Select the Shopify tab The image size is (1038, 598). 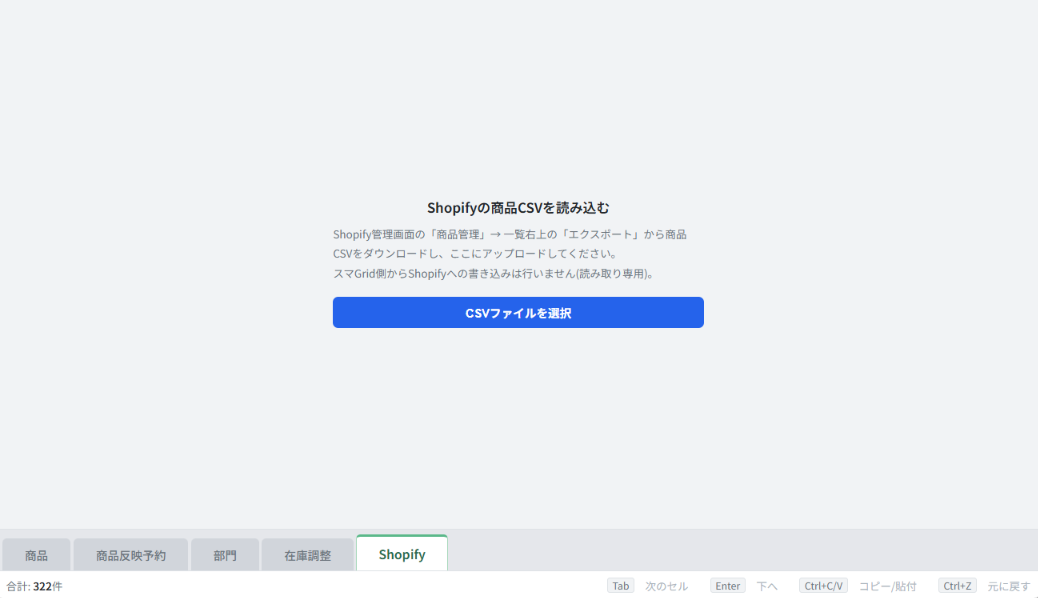[402, 554]
